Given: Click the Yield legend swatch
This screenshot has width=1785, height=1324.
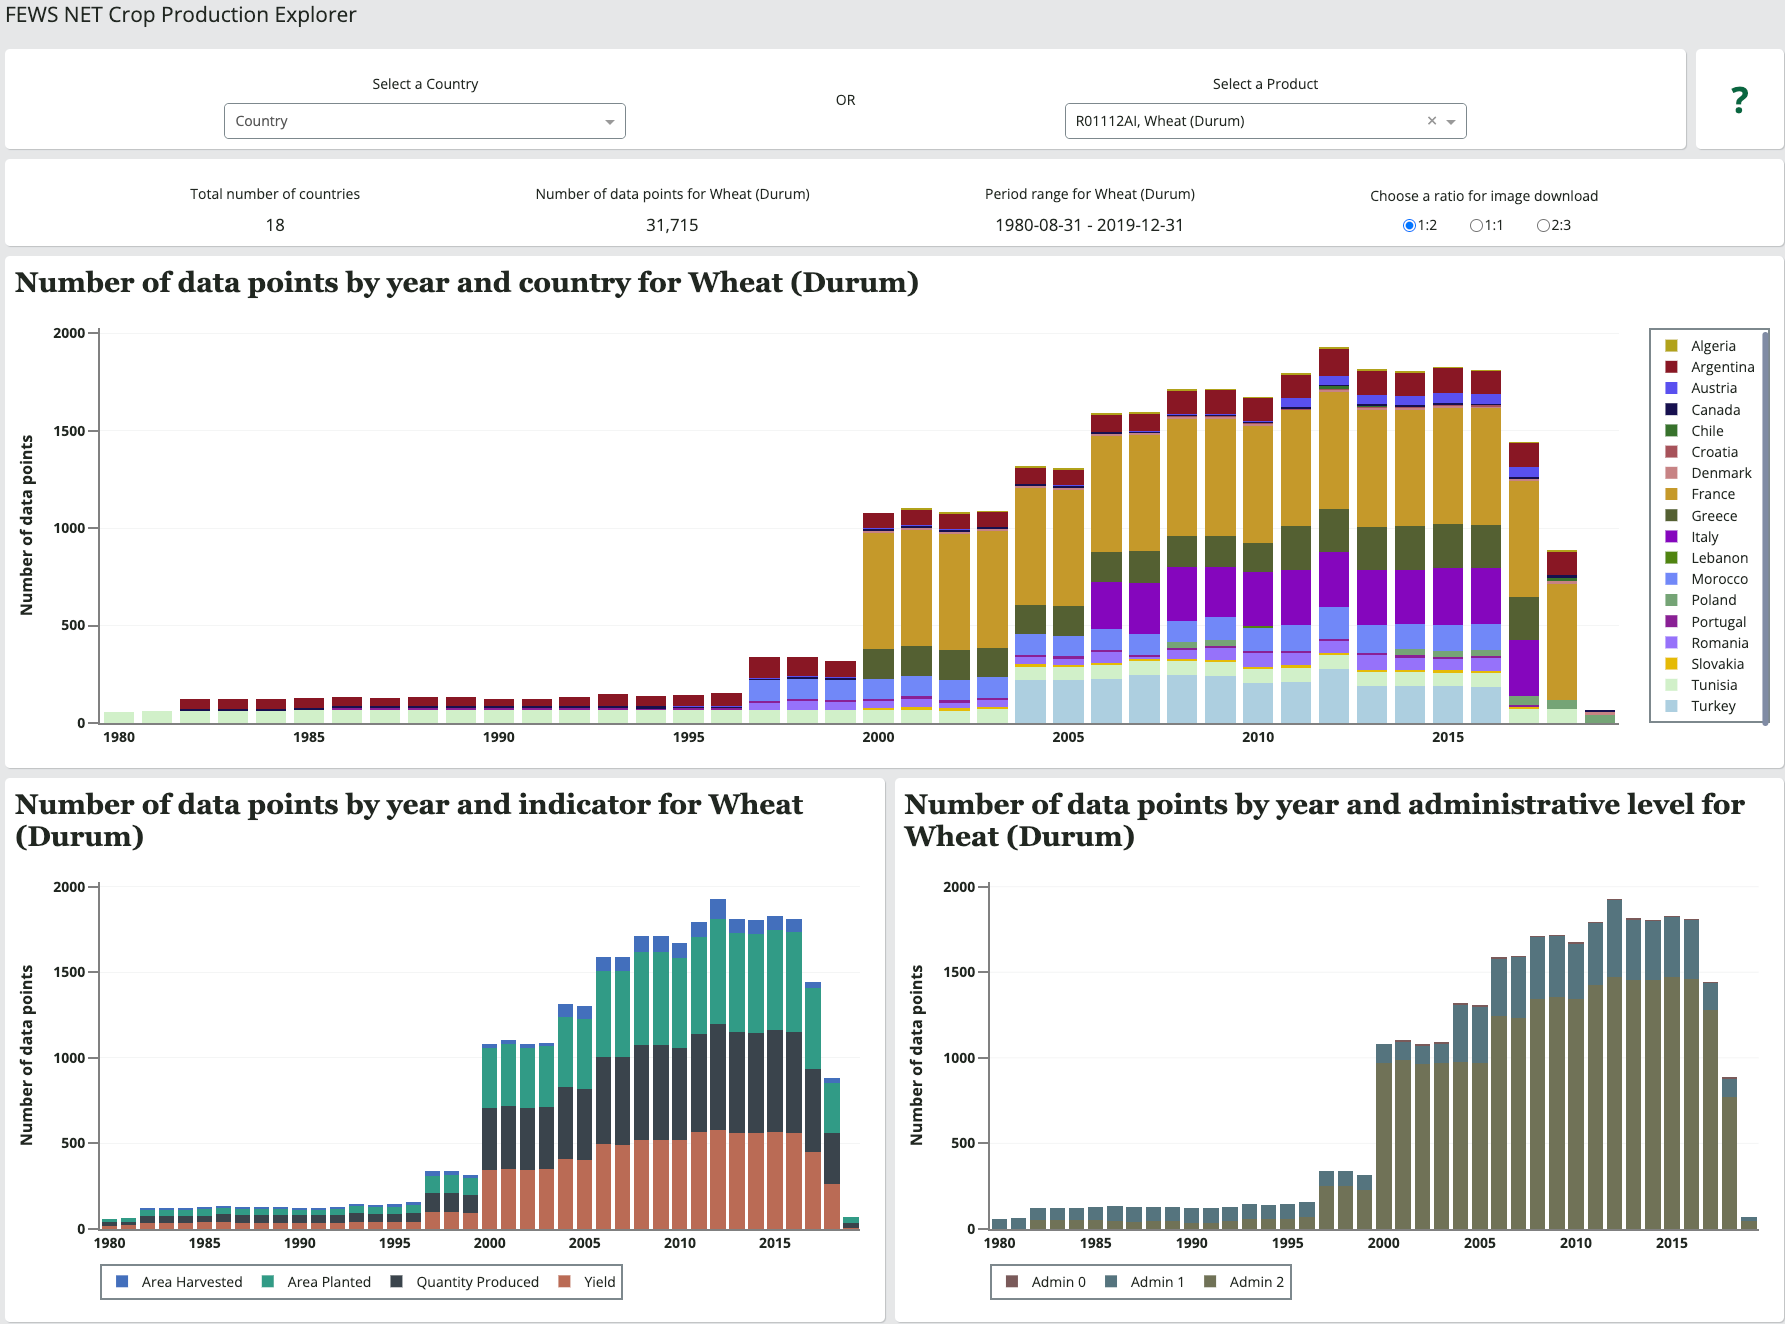Looking at the screenshot, I should pyautogui.click(x=565, y=1282).
